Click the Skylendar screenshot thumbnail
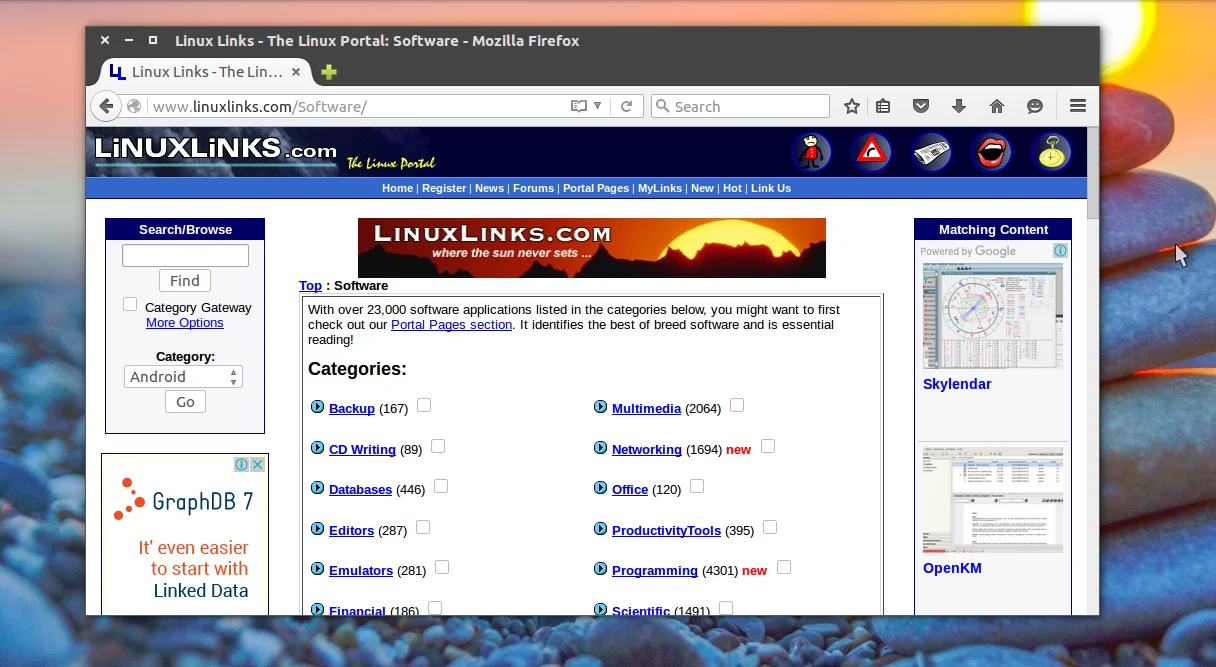 click(993, 316)
